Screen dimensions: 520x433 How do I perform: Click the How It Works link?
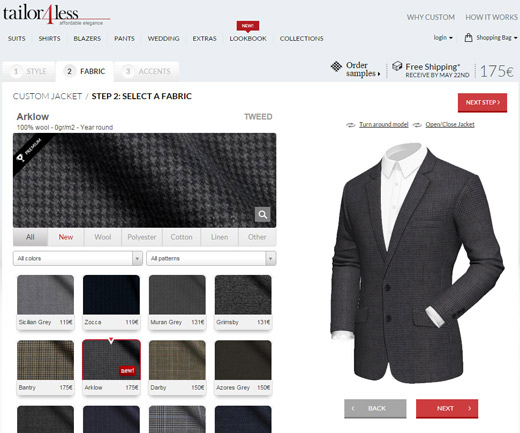(491, 17)
